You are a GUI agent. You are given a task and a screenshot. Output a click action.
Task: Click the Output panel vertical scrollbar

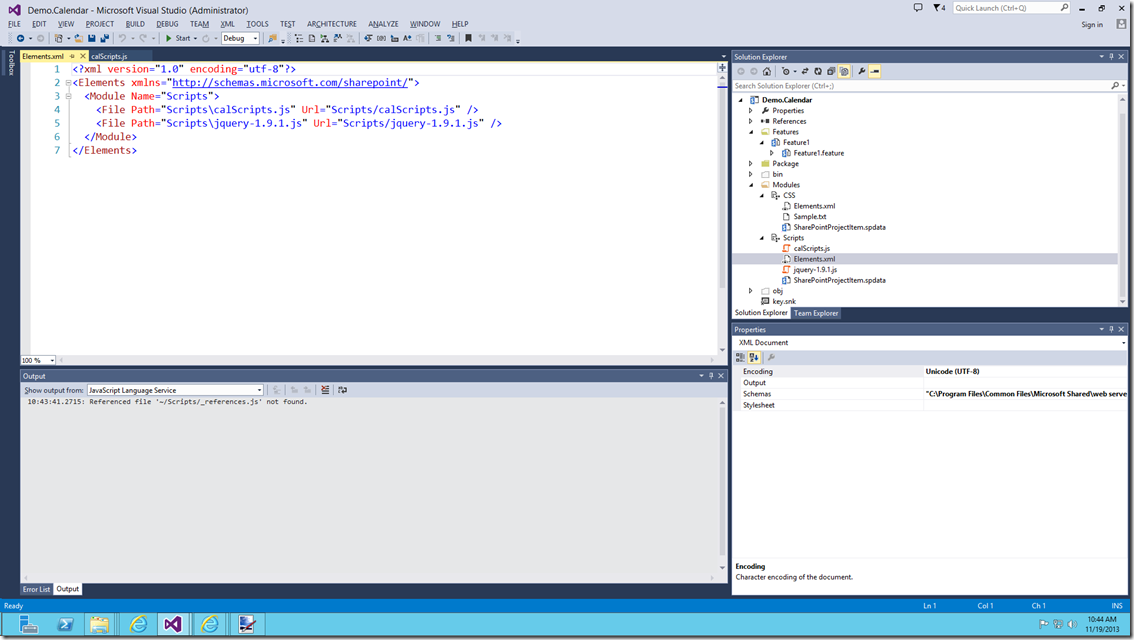(x=722, y=485)
